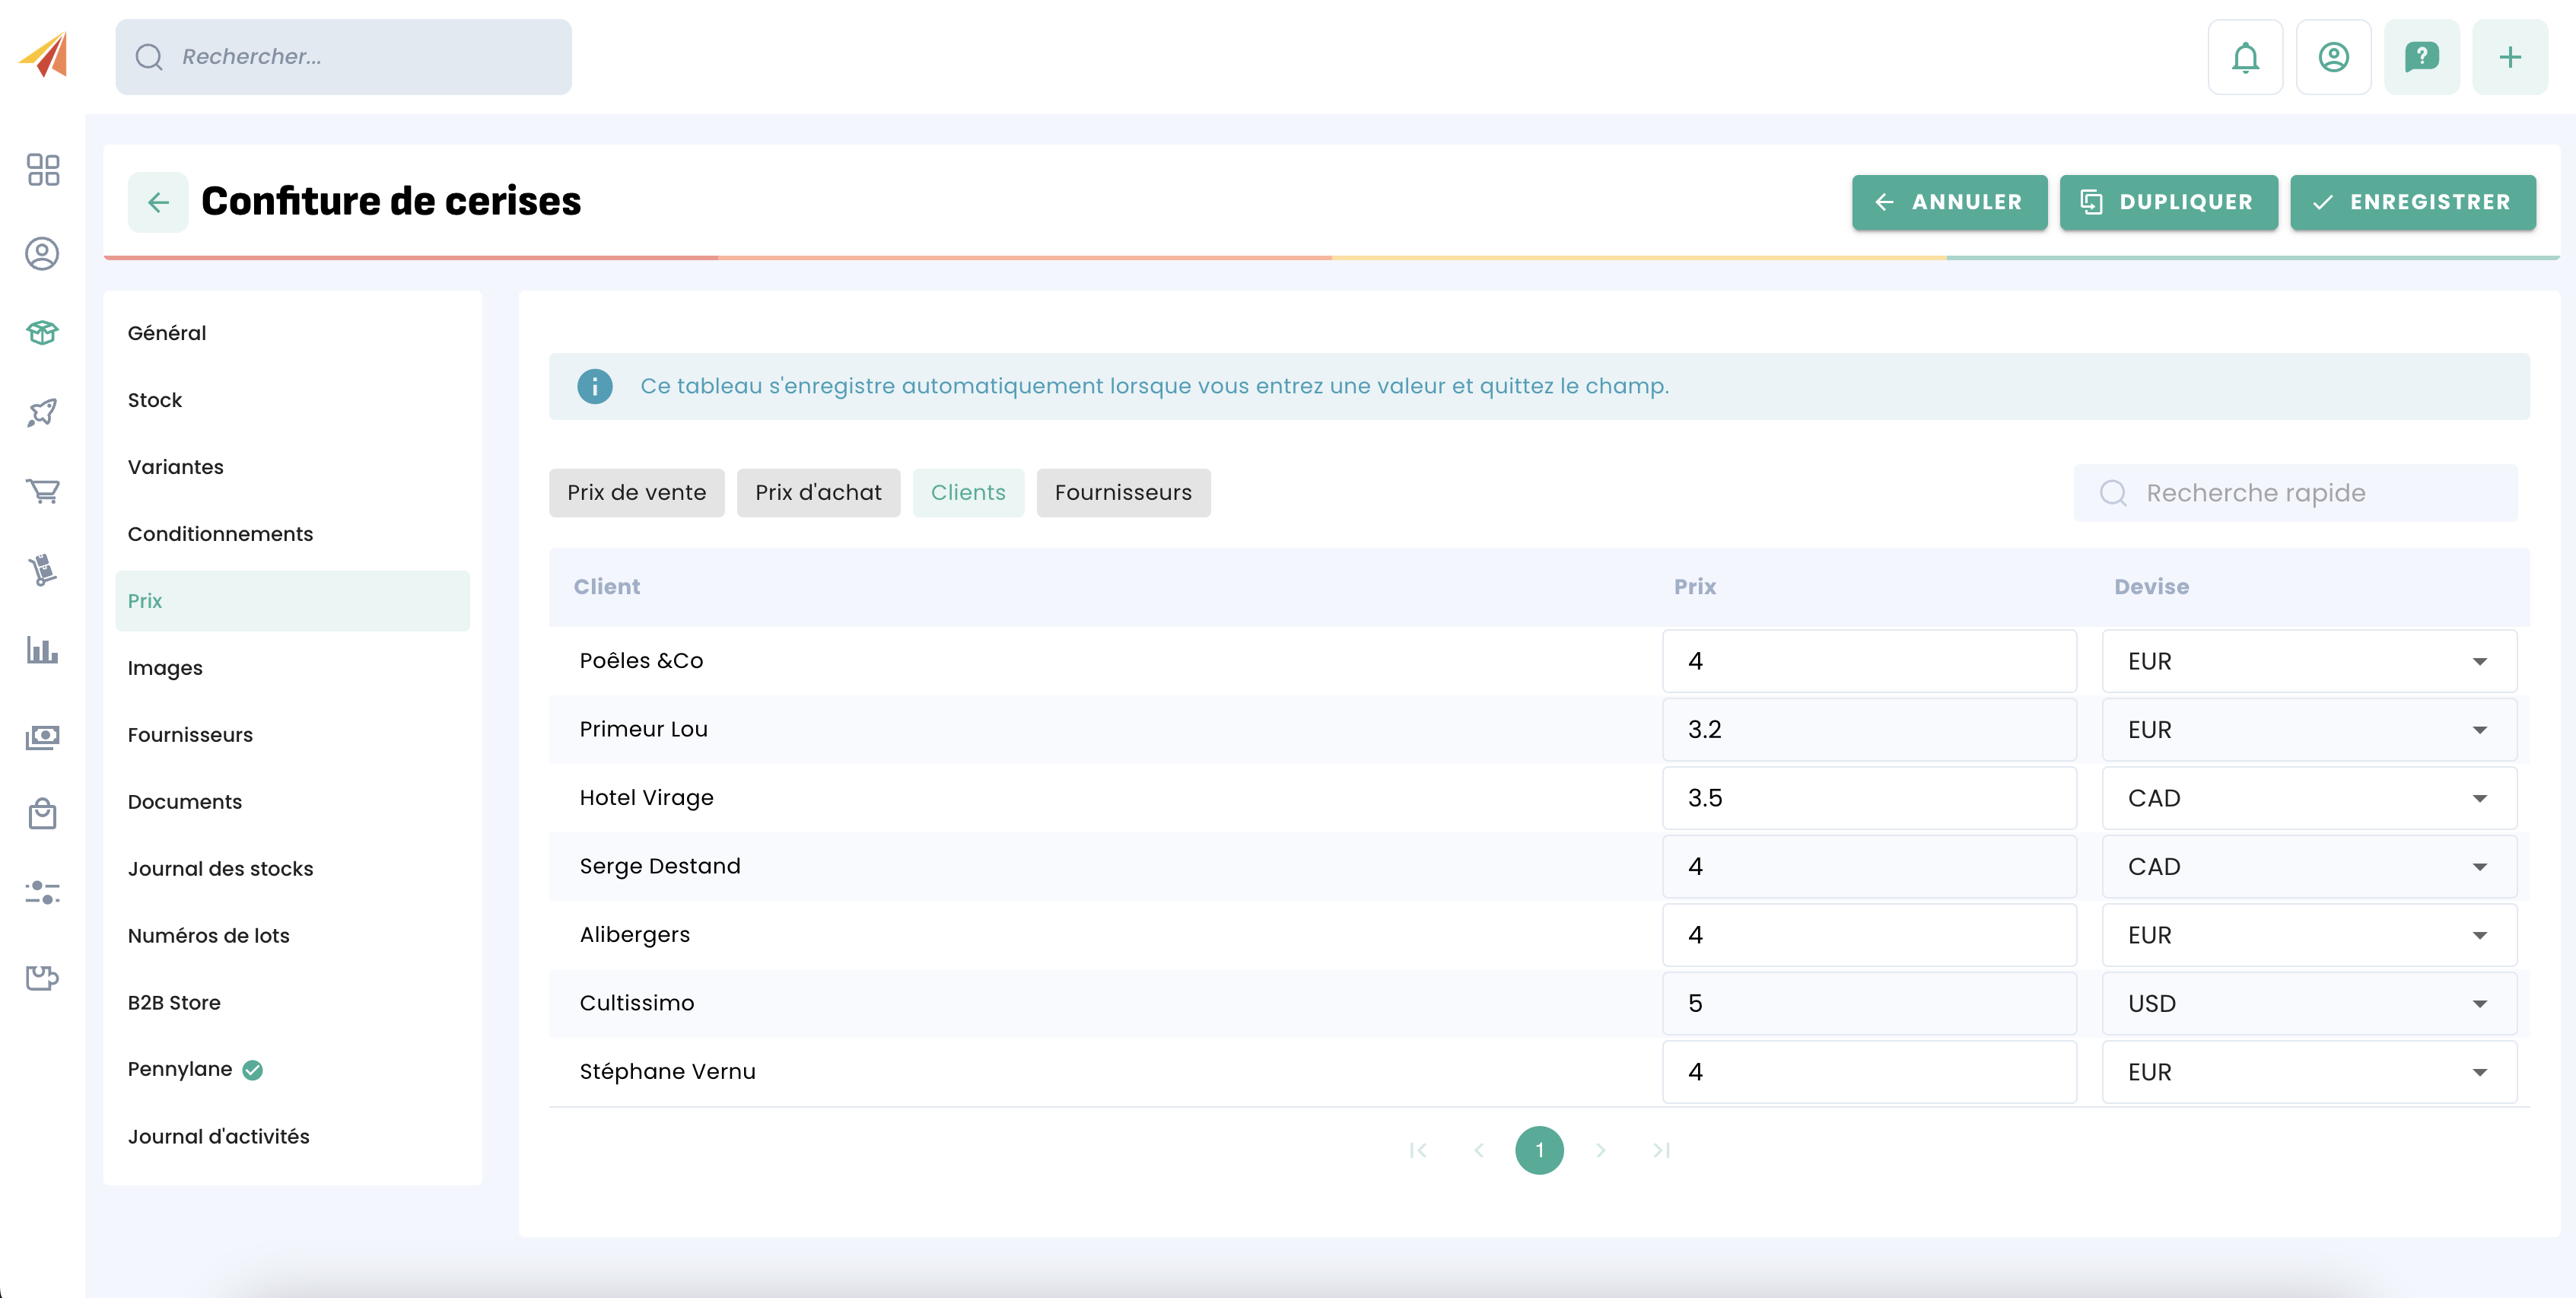The width and height of the screenshot is (2576, 1298).
Task: Click the Primeur Lou price field
Action: click(1868, 729)
